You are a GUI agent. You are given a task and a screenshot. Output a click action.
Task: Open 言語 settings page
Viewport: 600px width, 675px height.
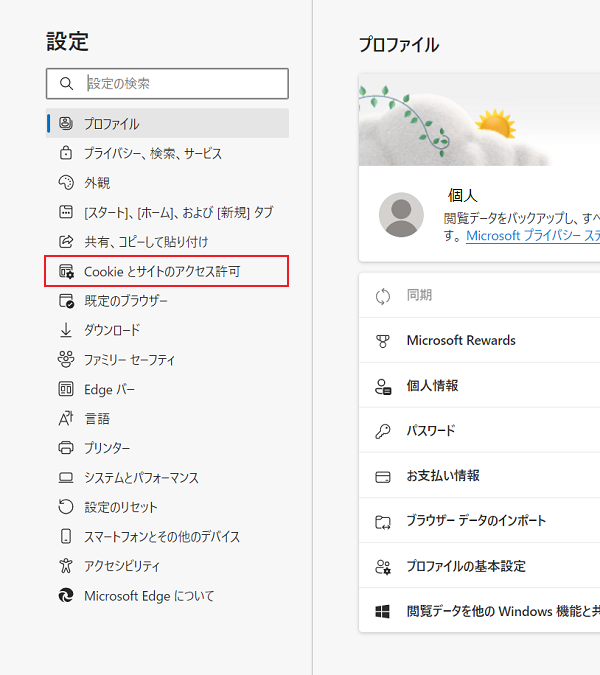97,419
